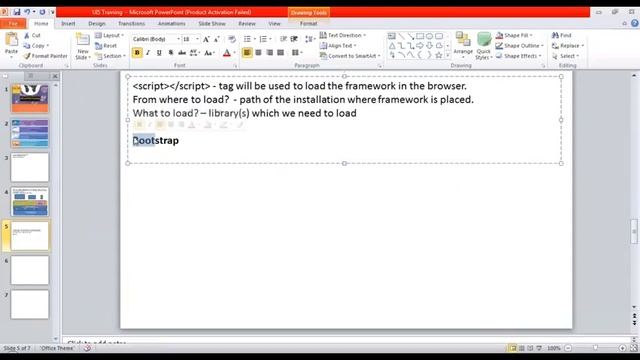Decrease list indent level

[283, 39]
